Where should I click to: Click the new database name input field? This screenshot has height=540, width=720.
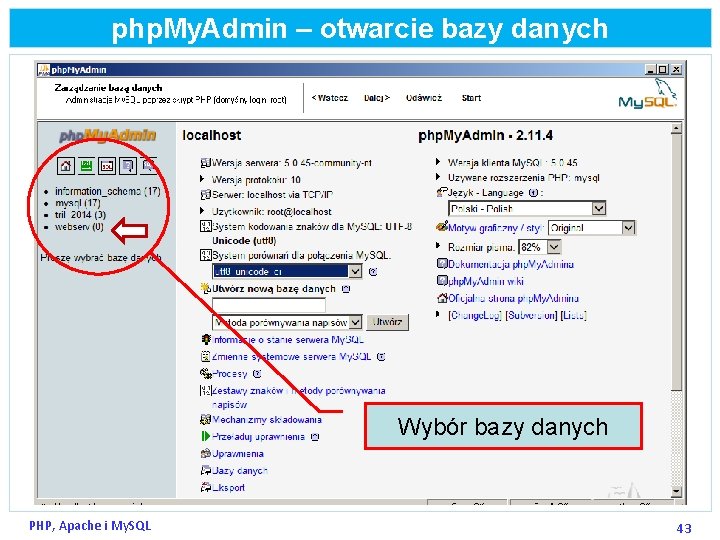[269, 305]
